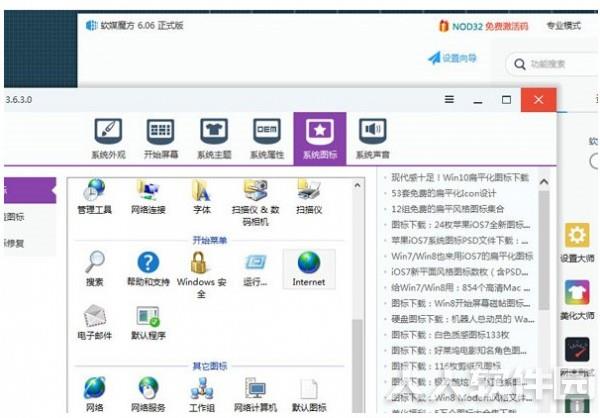This screenshot has height=418, width=600.
Task: Open link 现代感十足！Win10扁平化图标下载
Action: (x=460, y=178)
